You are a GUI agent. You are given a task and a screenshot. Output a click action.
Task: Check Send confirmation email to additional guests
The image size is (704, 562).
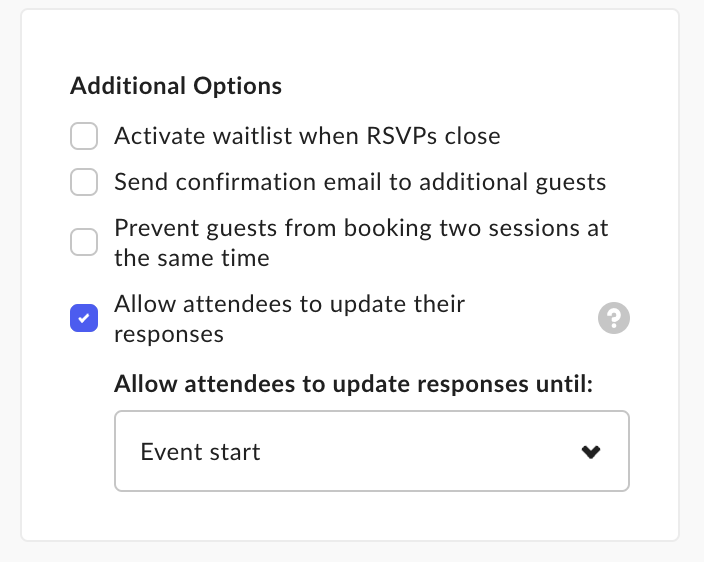84,182
